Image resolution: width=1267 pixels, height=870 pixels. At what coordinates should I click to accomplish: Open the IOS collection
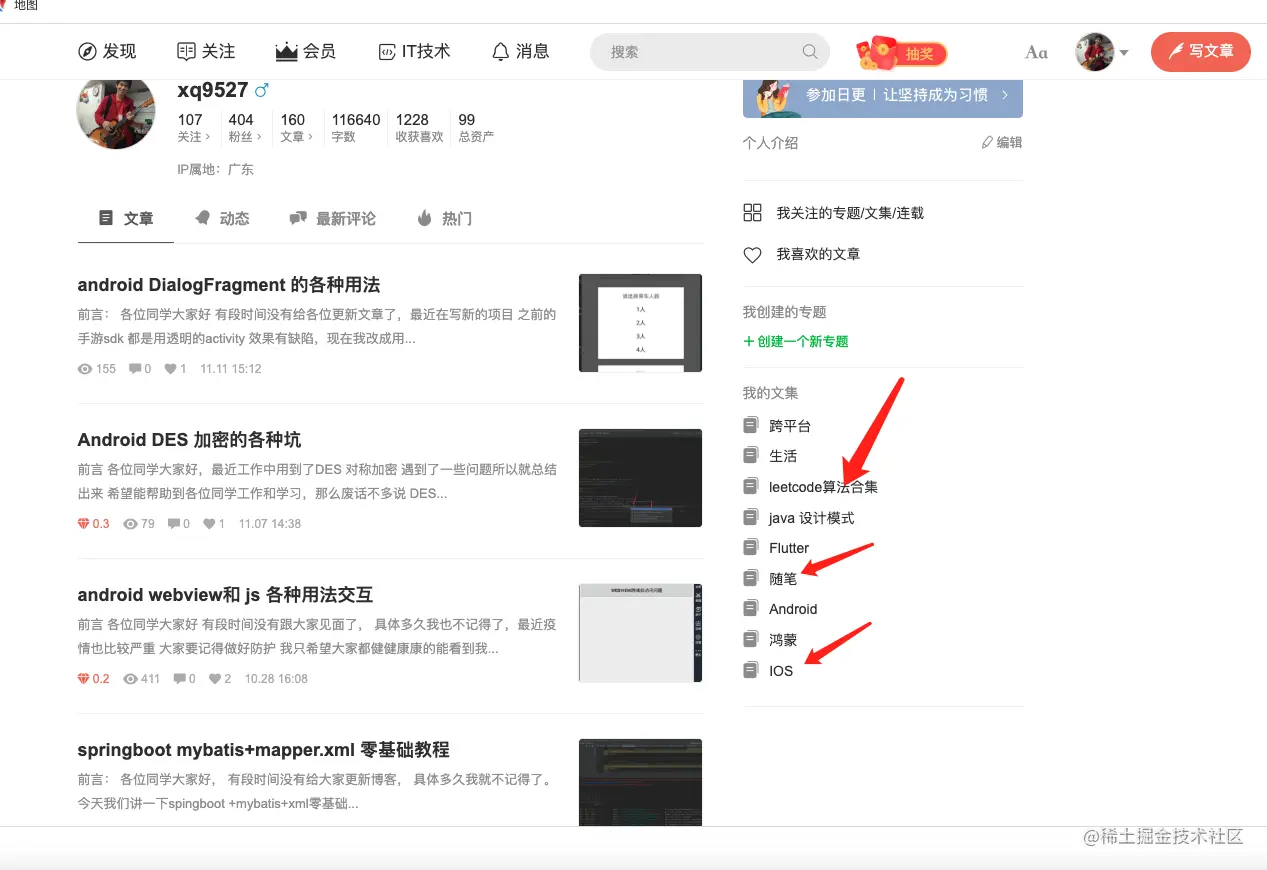pyautogui.click(x=781, y=671)
